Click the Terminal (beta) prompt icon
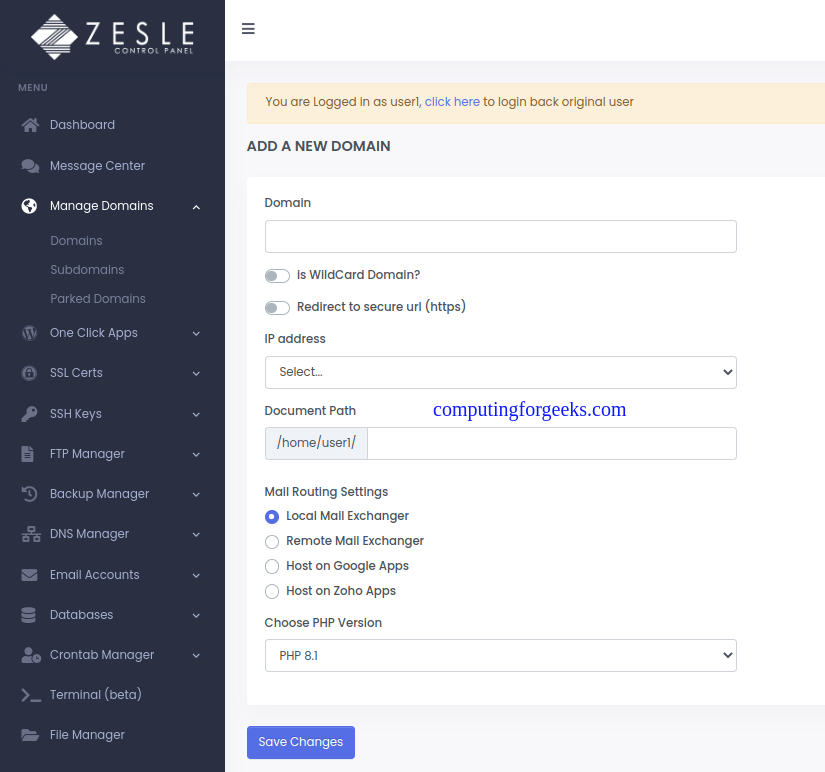Image resolution: width=825 pixels, height=772 pixels. (31, 695)
